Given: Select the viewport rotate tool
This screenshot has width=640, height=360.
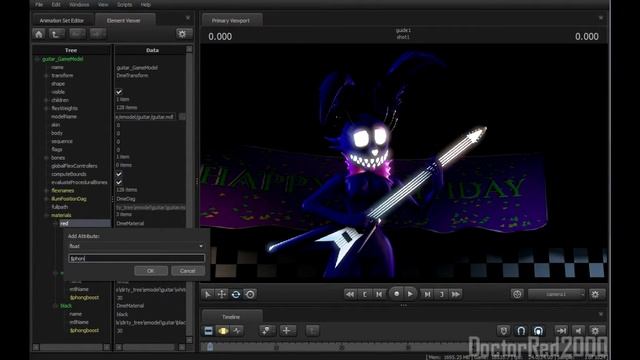Looking at the screenshot, I should click(236, 294).
